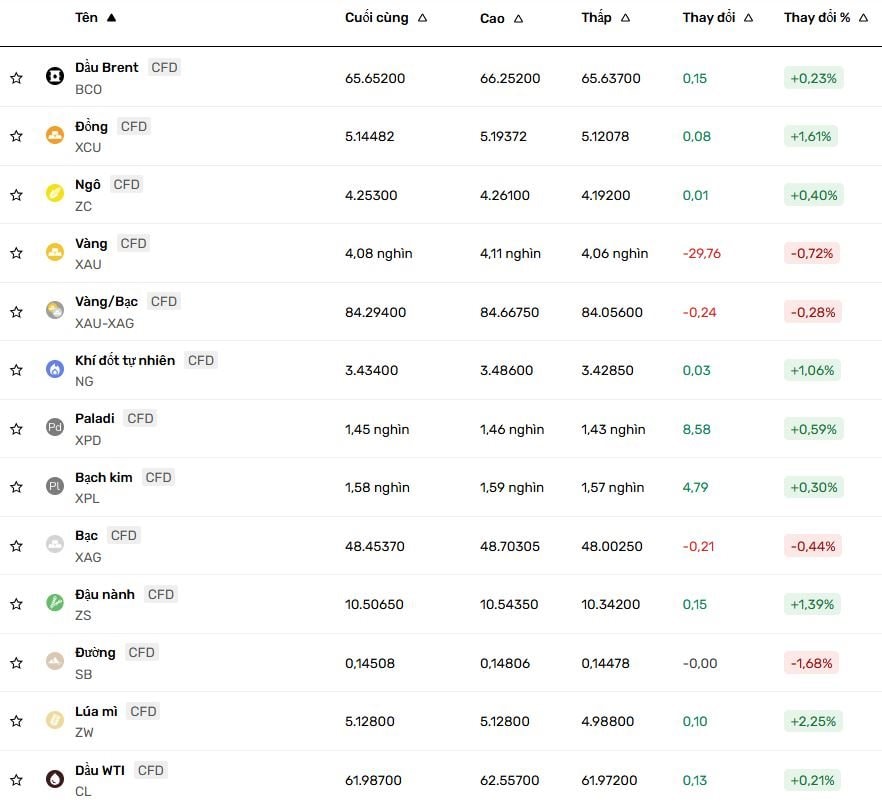Click the Dầu Brent commodity icon
The height and width of the screenshot is (804, 882).
coord(55,77)
